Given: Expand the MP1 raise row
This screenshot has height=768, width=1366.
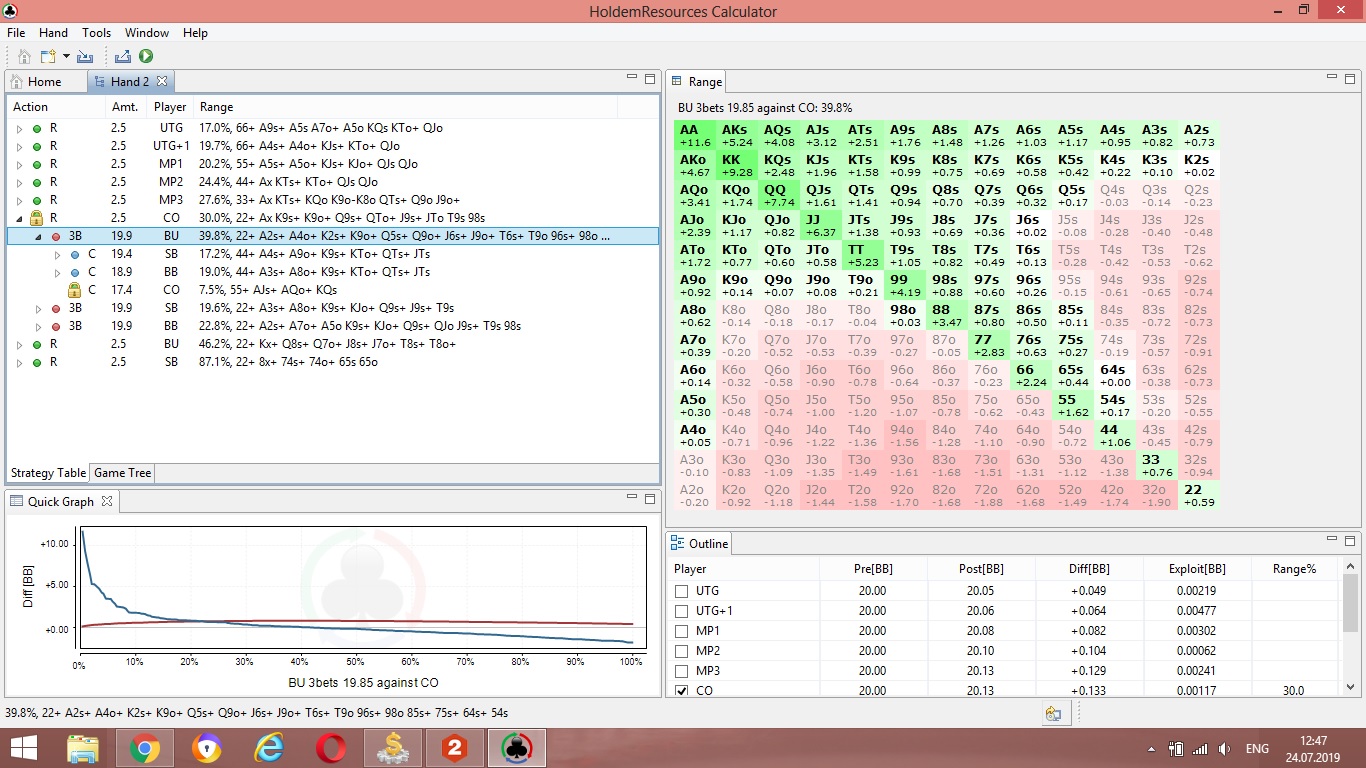Looking at the screenshot, I should click(19, 165).
